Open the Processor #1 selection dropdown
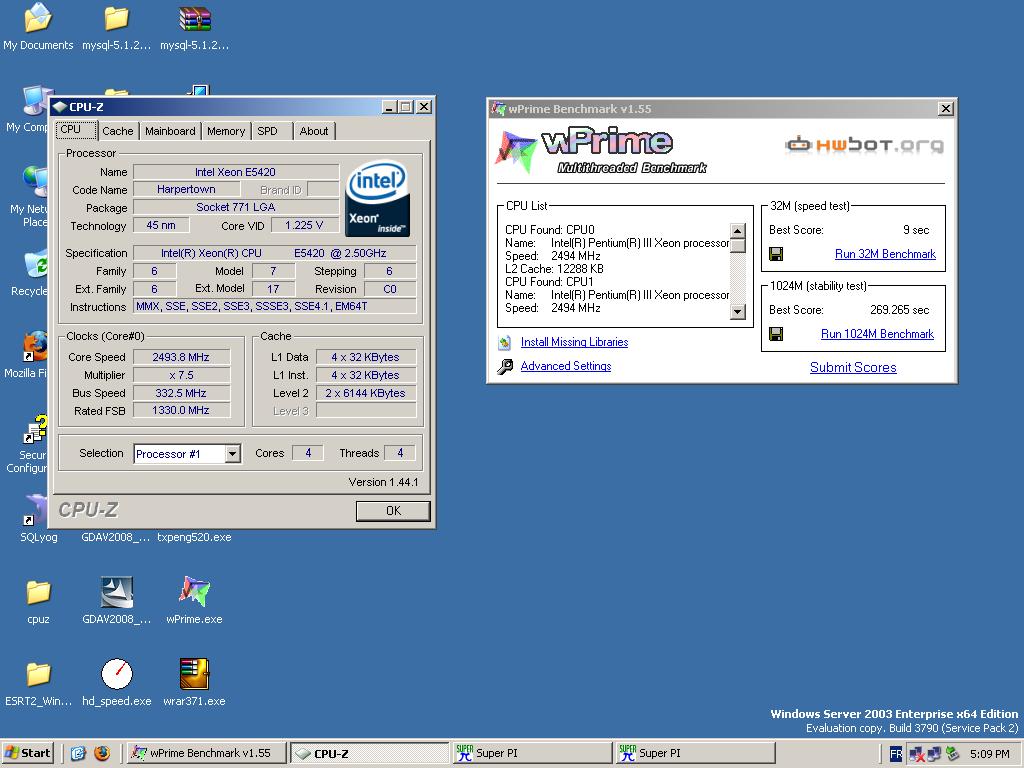Screen dimensions: 1024x768 [232, 454]
